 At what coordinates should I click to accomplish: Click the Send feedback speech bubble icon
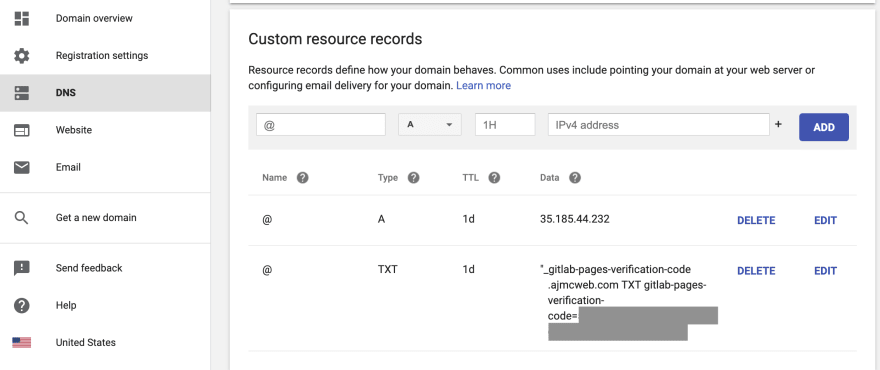21,268
